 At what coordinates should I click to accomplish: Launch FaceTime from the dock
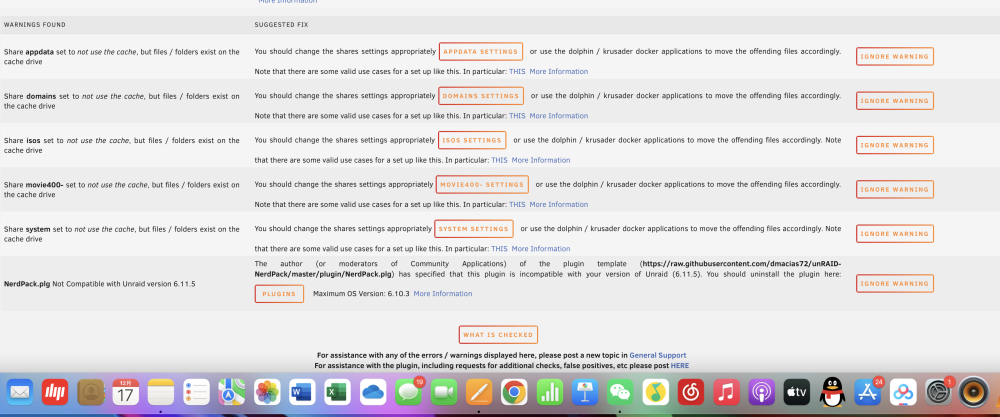[444, 392]
